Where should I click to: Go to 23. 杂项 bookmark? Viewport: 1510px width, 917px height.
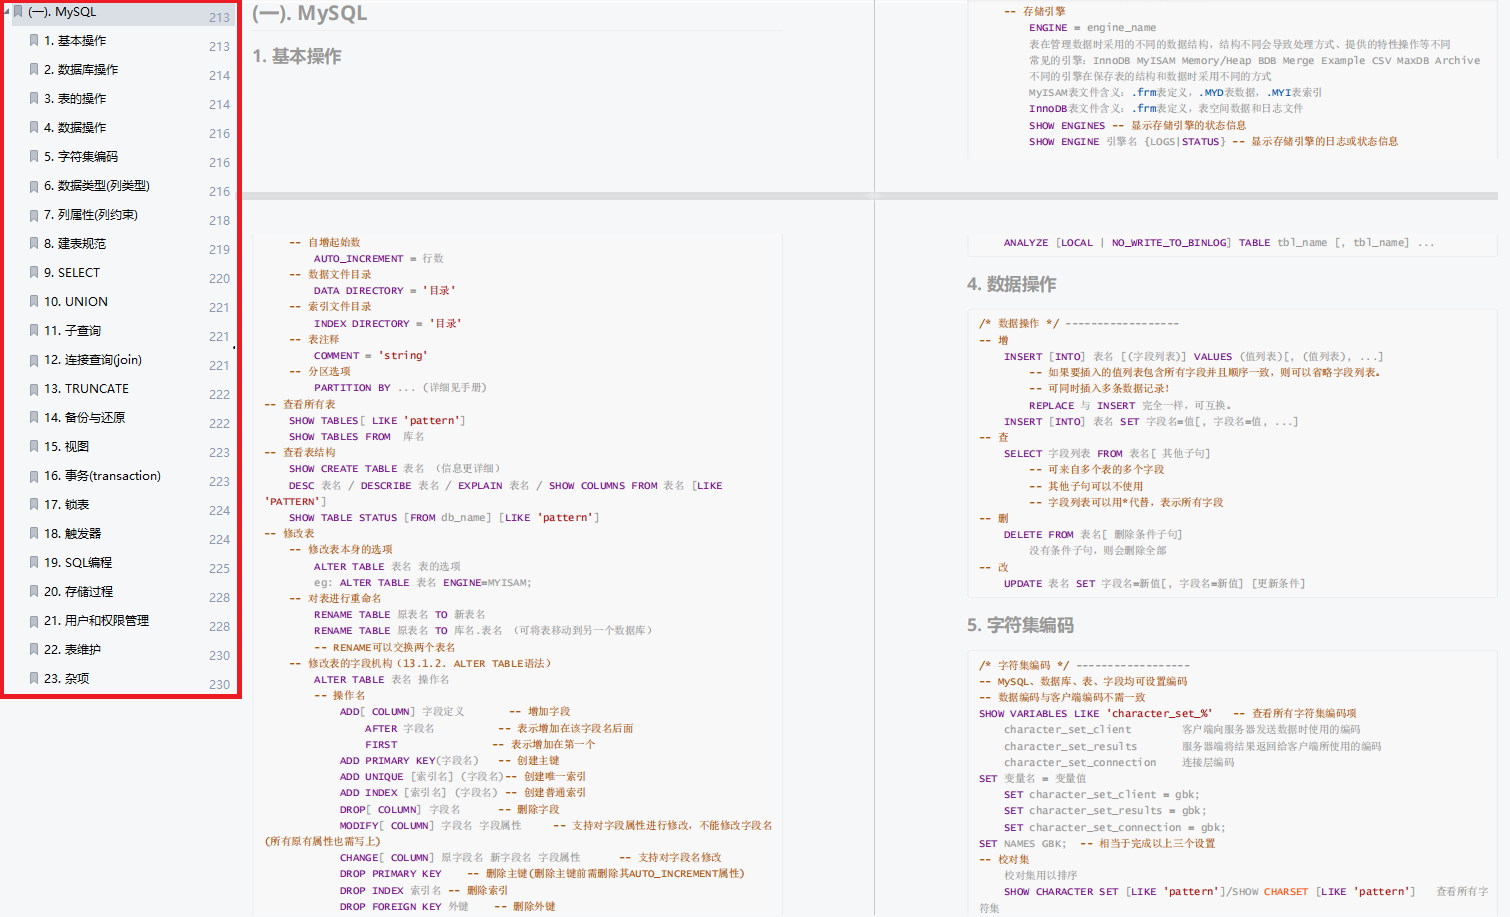pos(67,679)
